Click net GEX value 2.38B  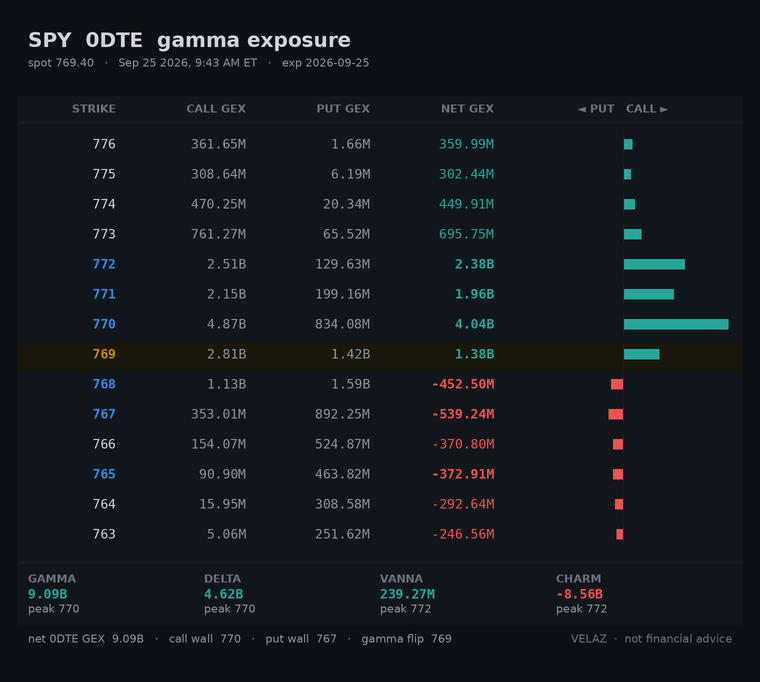tap(475, 265)
